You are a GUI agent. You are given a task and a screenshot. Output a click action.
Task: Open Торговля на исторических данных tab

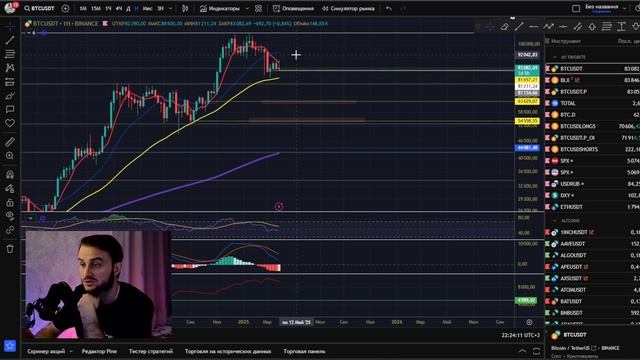tap(228, 351)
